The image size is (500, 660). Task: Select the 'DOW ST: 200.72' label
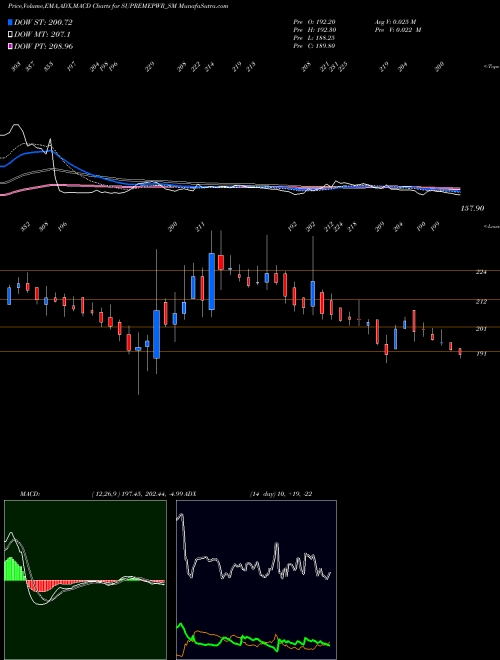pyautogui.click(x=43, y=22)
